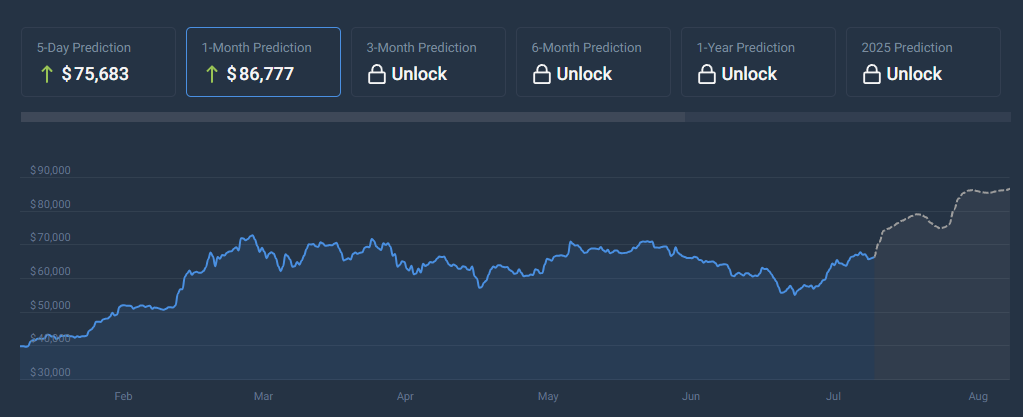Click the Mar label on the time axis

pos(263,397)
